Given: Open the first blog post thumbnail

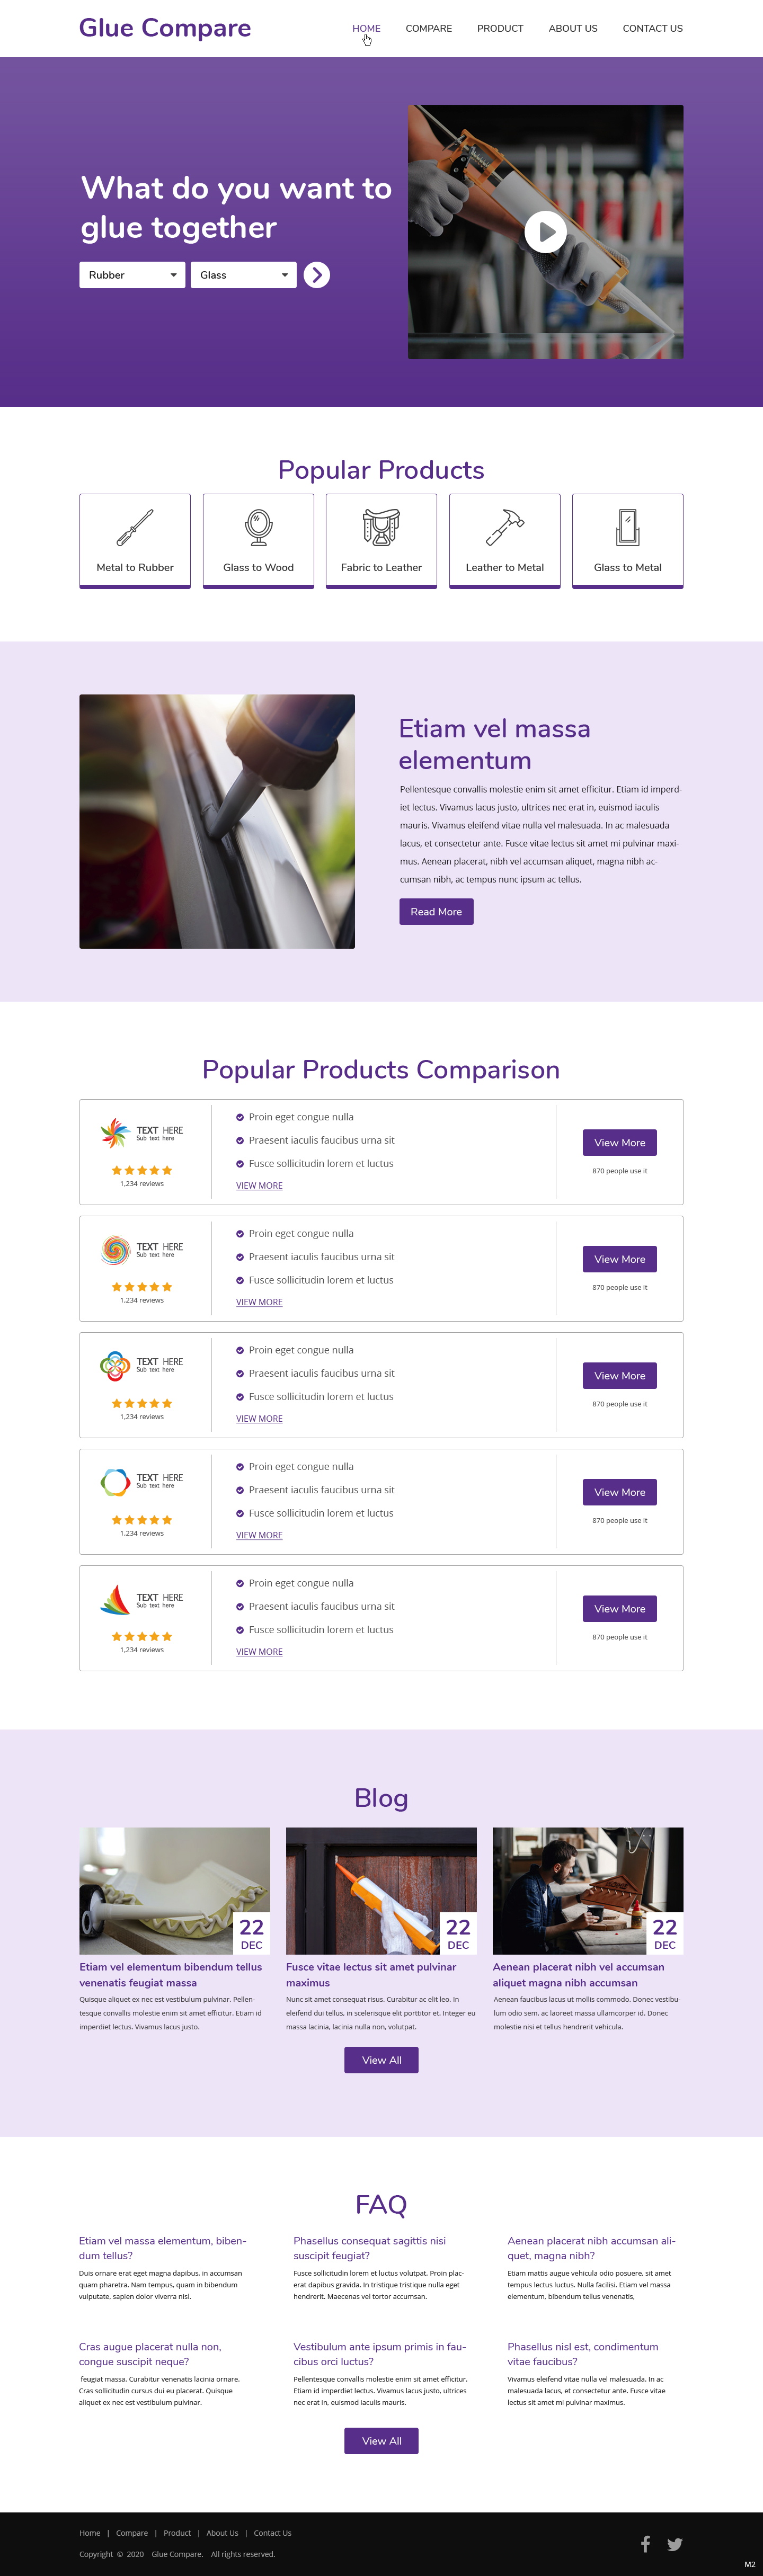Looking at the screenshot, I should [174, 1890].
